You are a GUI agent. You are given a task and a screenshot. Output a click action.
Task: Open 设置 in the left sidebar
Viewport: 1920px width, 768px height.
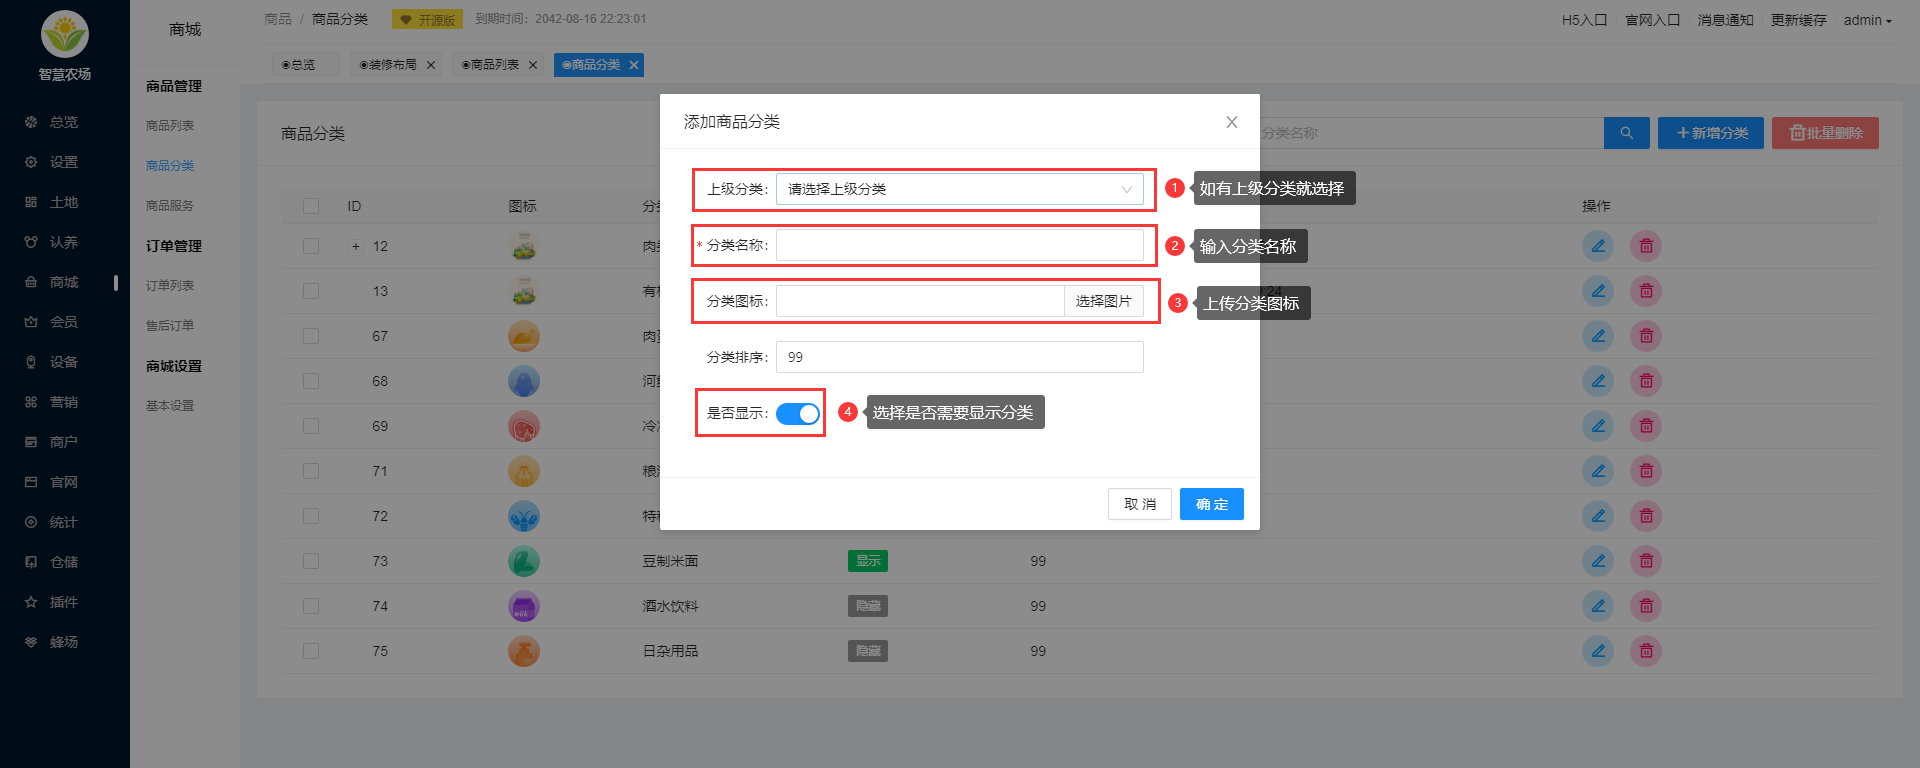63,162
